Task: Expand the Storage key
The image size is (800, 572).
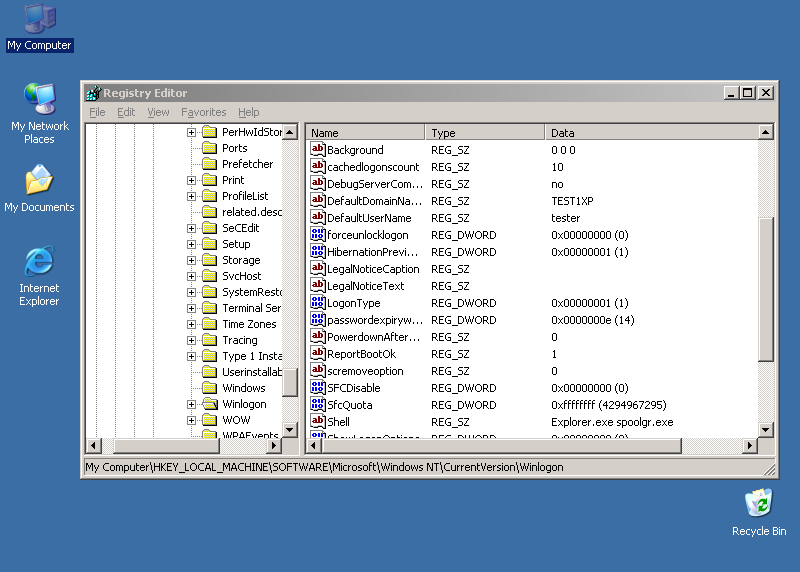Action: click(x=191, y=260)
